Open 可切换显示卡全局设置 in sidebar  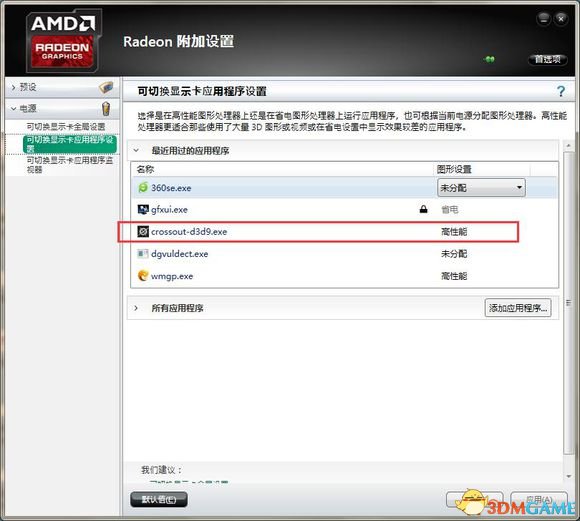(x=66, y=127)
